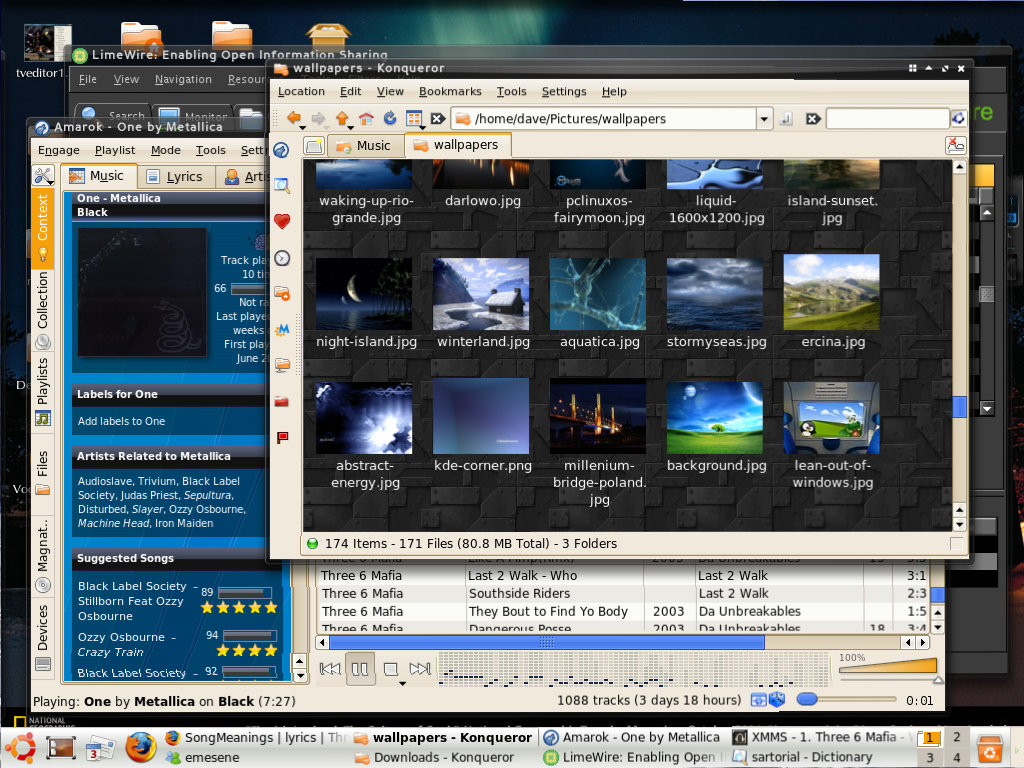Open Konqueror Location menu
This screenshot has width=1024, height=768.
pos(301,91)
